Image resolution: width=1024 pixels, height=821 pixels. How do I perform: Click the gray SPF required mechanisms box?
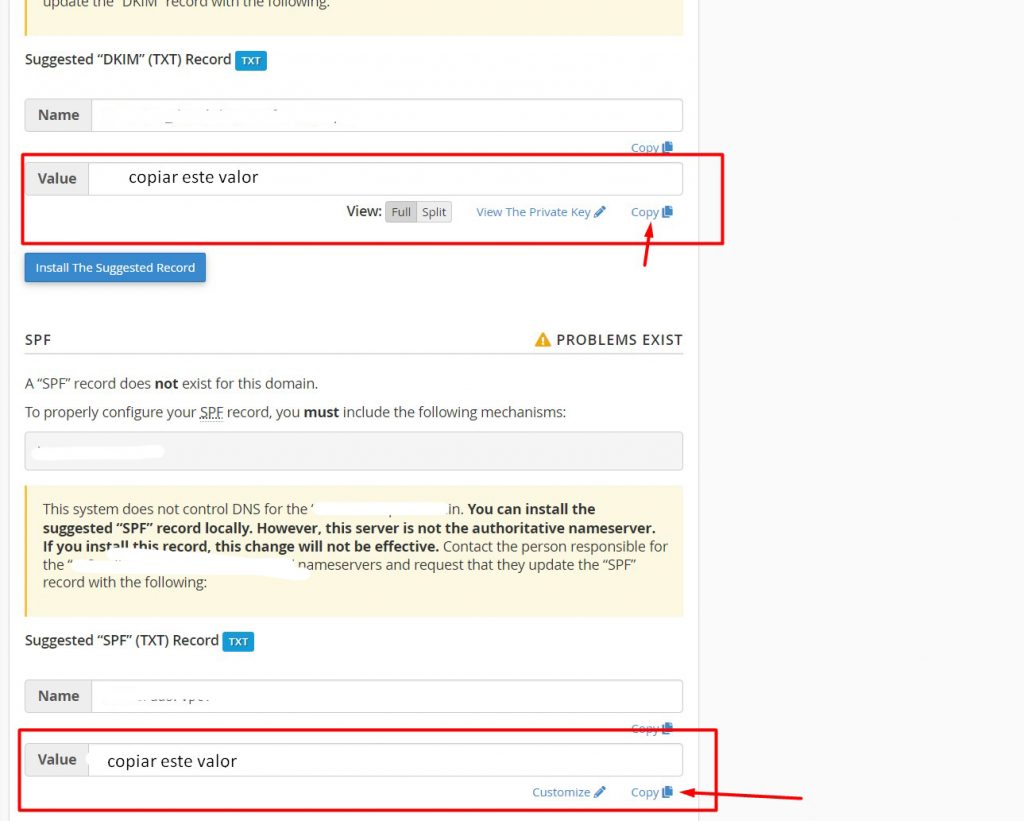pyautogui.click(x=353, y=451)
